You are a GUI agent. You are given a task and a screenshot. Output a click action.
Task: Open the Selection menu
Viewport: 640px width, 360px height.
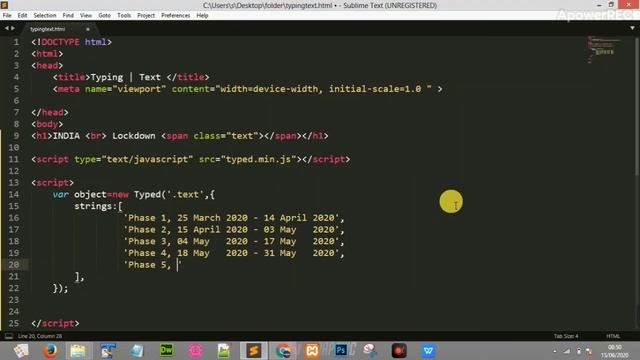tap(45, 16)
